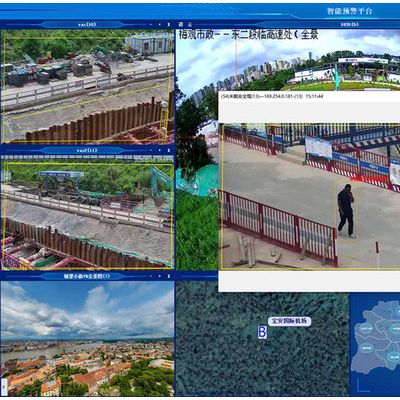Image resolution: width=400 pixels, height=400 pixels.
Task: Click the B marker on the satellite map
Action: pyautogui.click(x=262, y=332)
